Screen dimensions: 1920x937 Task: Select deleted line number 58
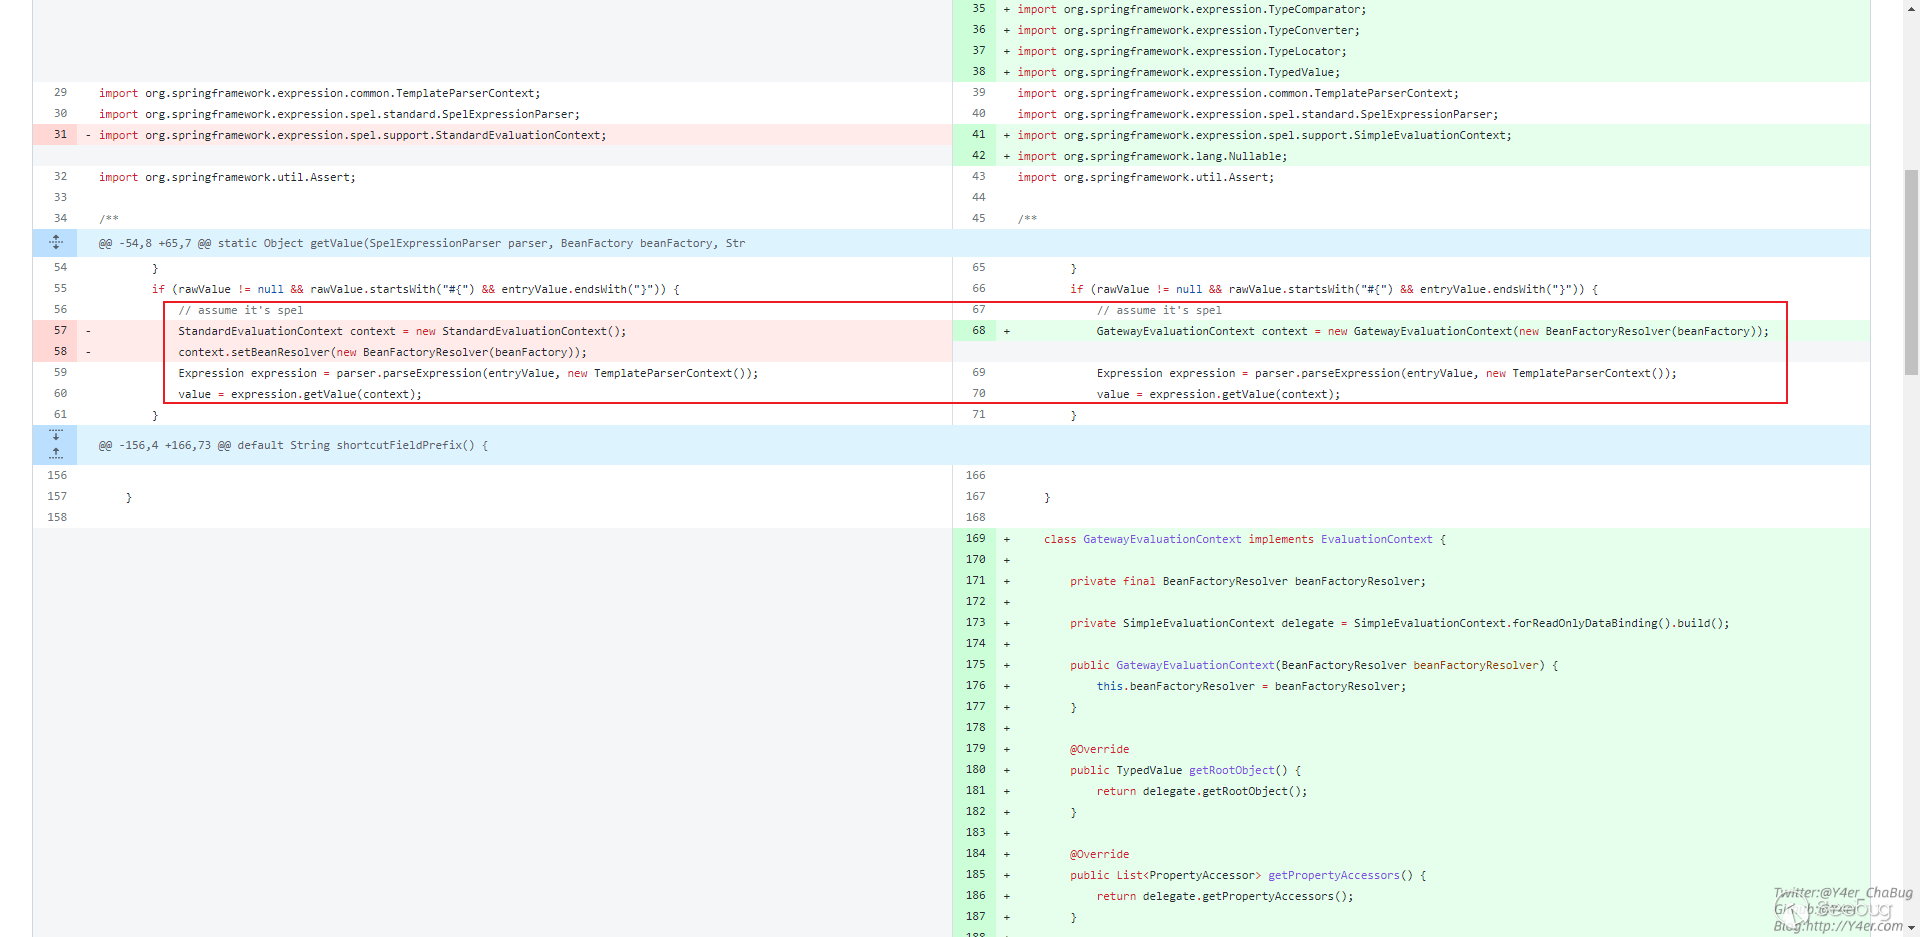pyautogui.click(x=61, y=352)
